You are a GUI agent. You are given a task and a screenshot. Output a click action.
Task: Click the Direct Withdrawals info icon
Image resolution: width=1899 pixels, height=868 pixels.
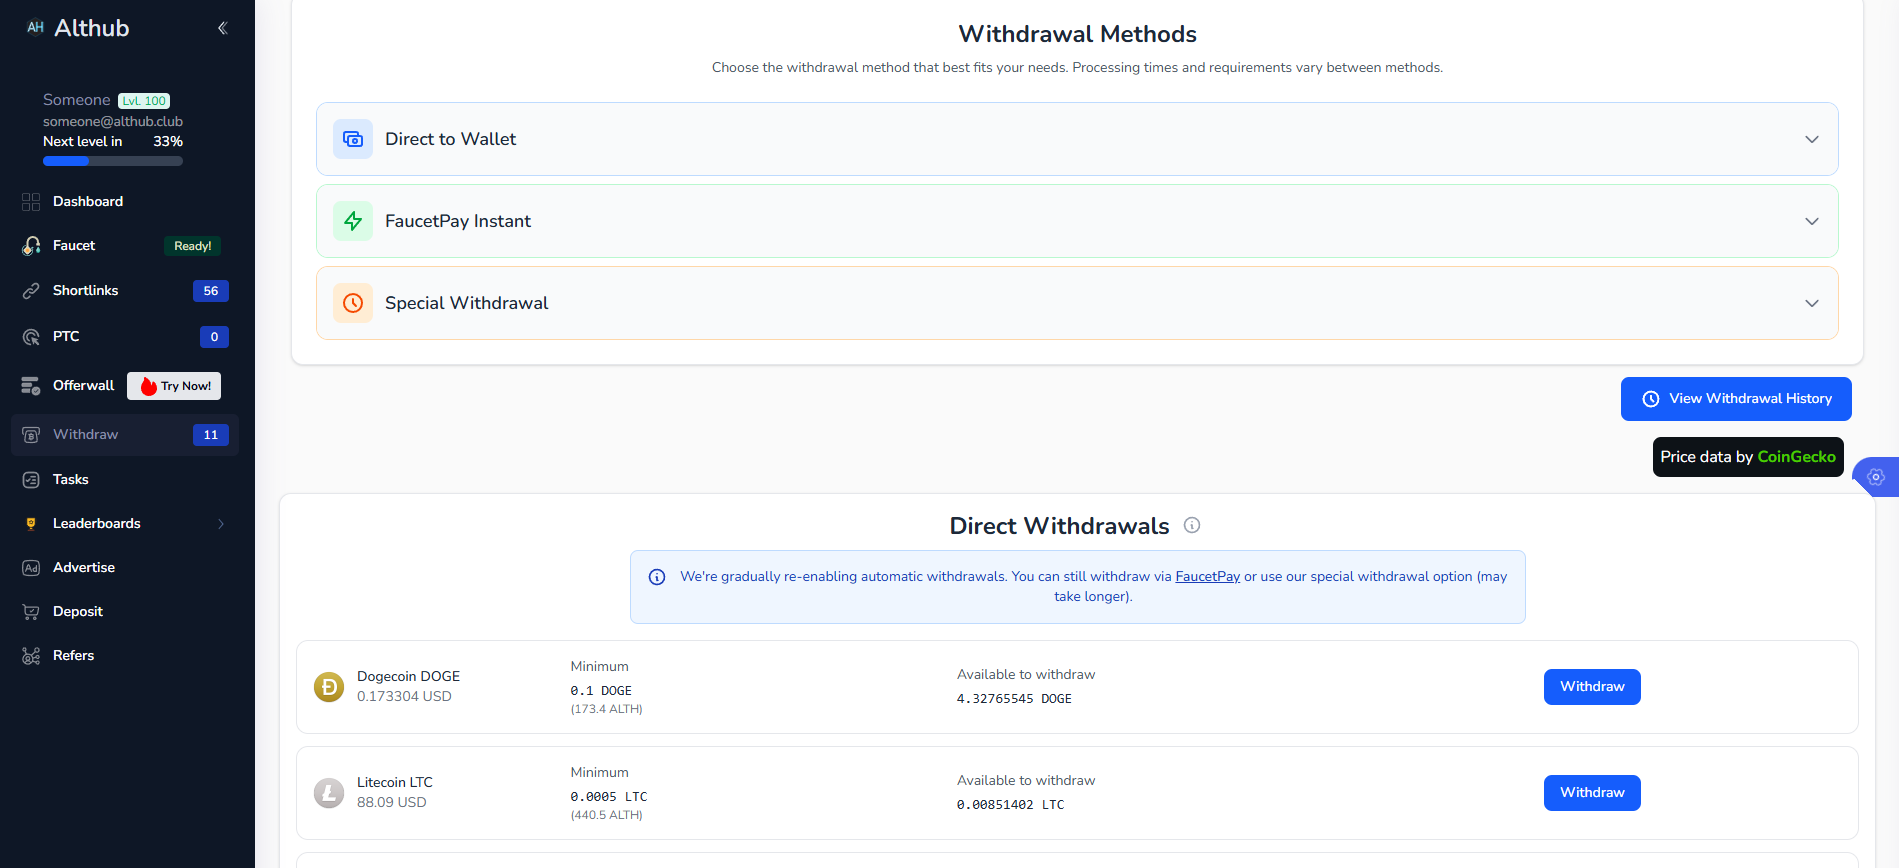(x=1192, y=525)
